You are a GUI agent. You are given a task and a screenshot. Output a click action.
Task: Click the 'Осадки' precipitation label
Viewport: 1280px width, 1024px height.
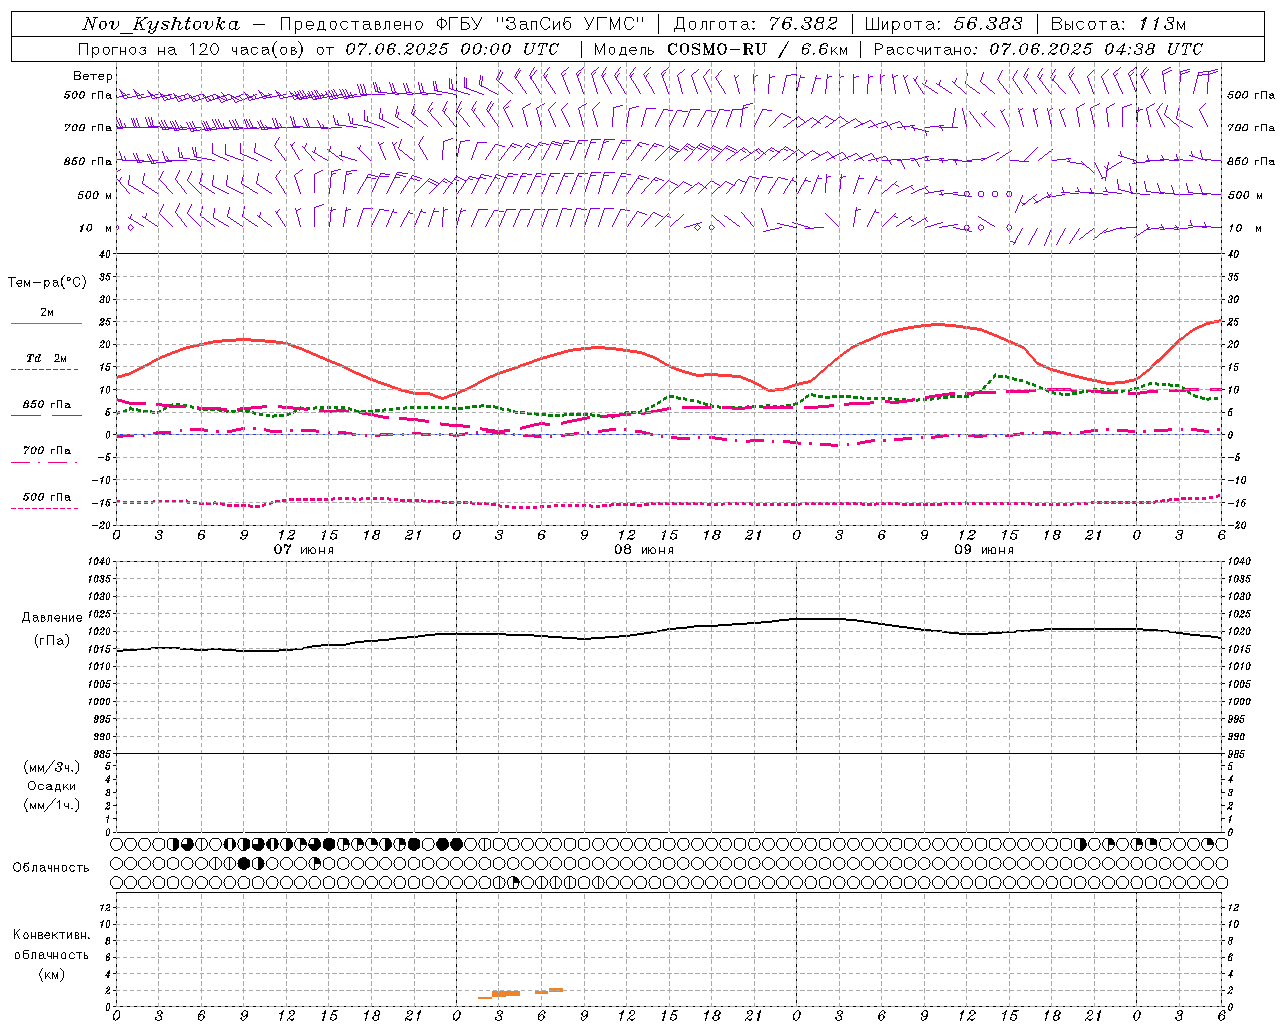pos(52,786)
